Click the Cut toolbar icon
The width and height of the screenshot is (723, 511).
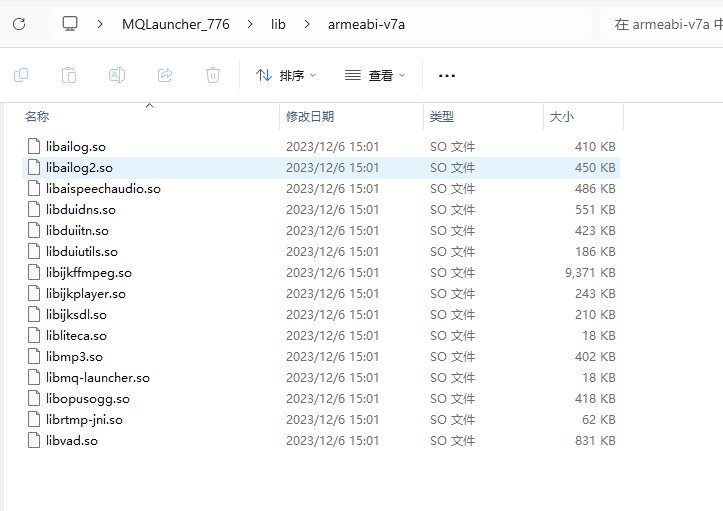coord(21,75)
